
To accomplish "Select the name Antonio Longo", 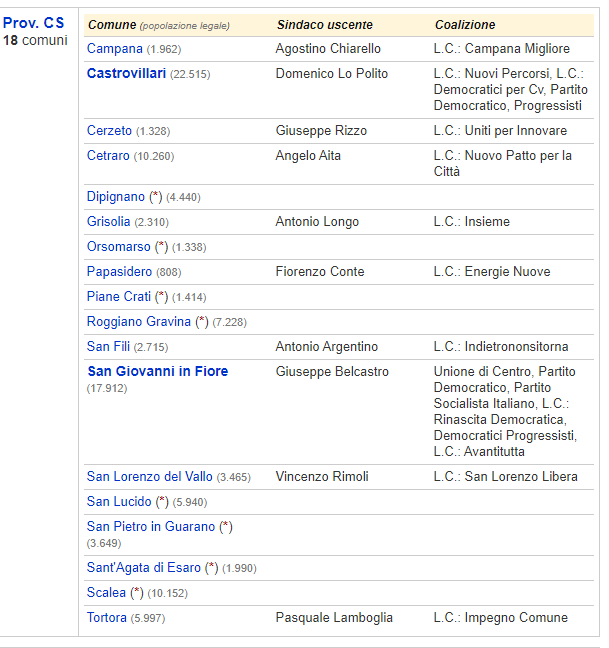I will coord(317,222).
